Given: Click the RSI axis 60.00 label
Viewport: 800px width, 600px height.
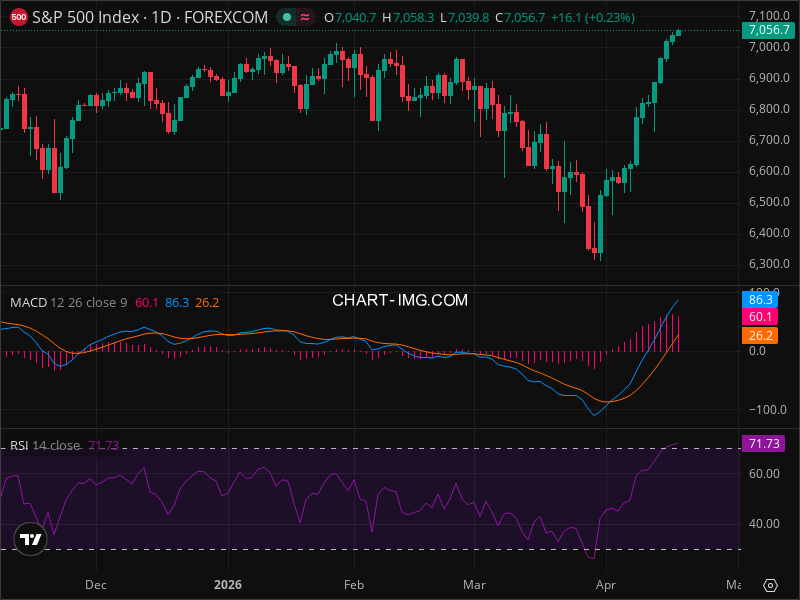Looking at the screenshot, I should click(x=764, y=474).
